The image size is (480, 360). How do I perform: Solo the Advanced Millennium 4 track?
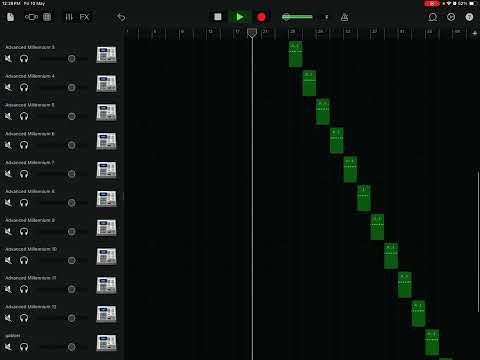[24, 87]
